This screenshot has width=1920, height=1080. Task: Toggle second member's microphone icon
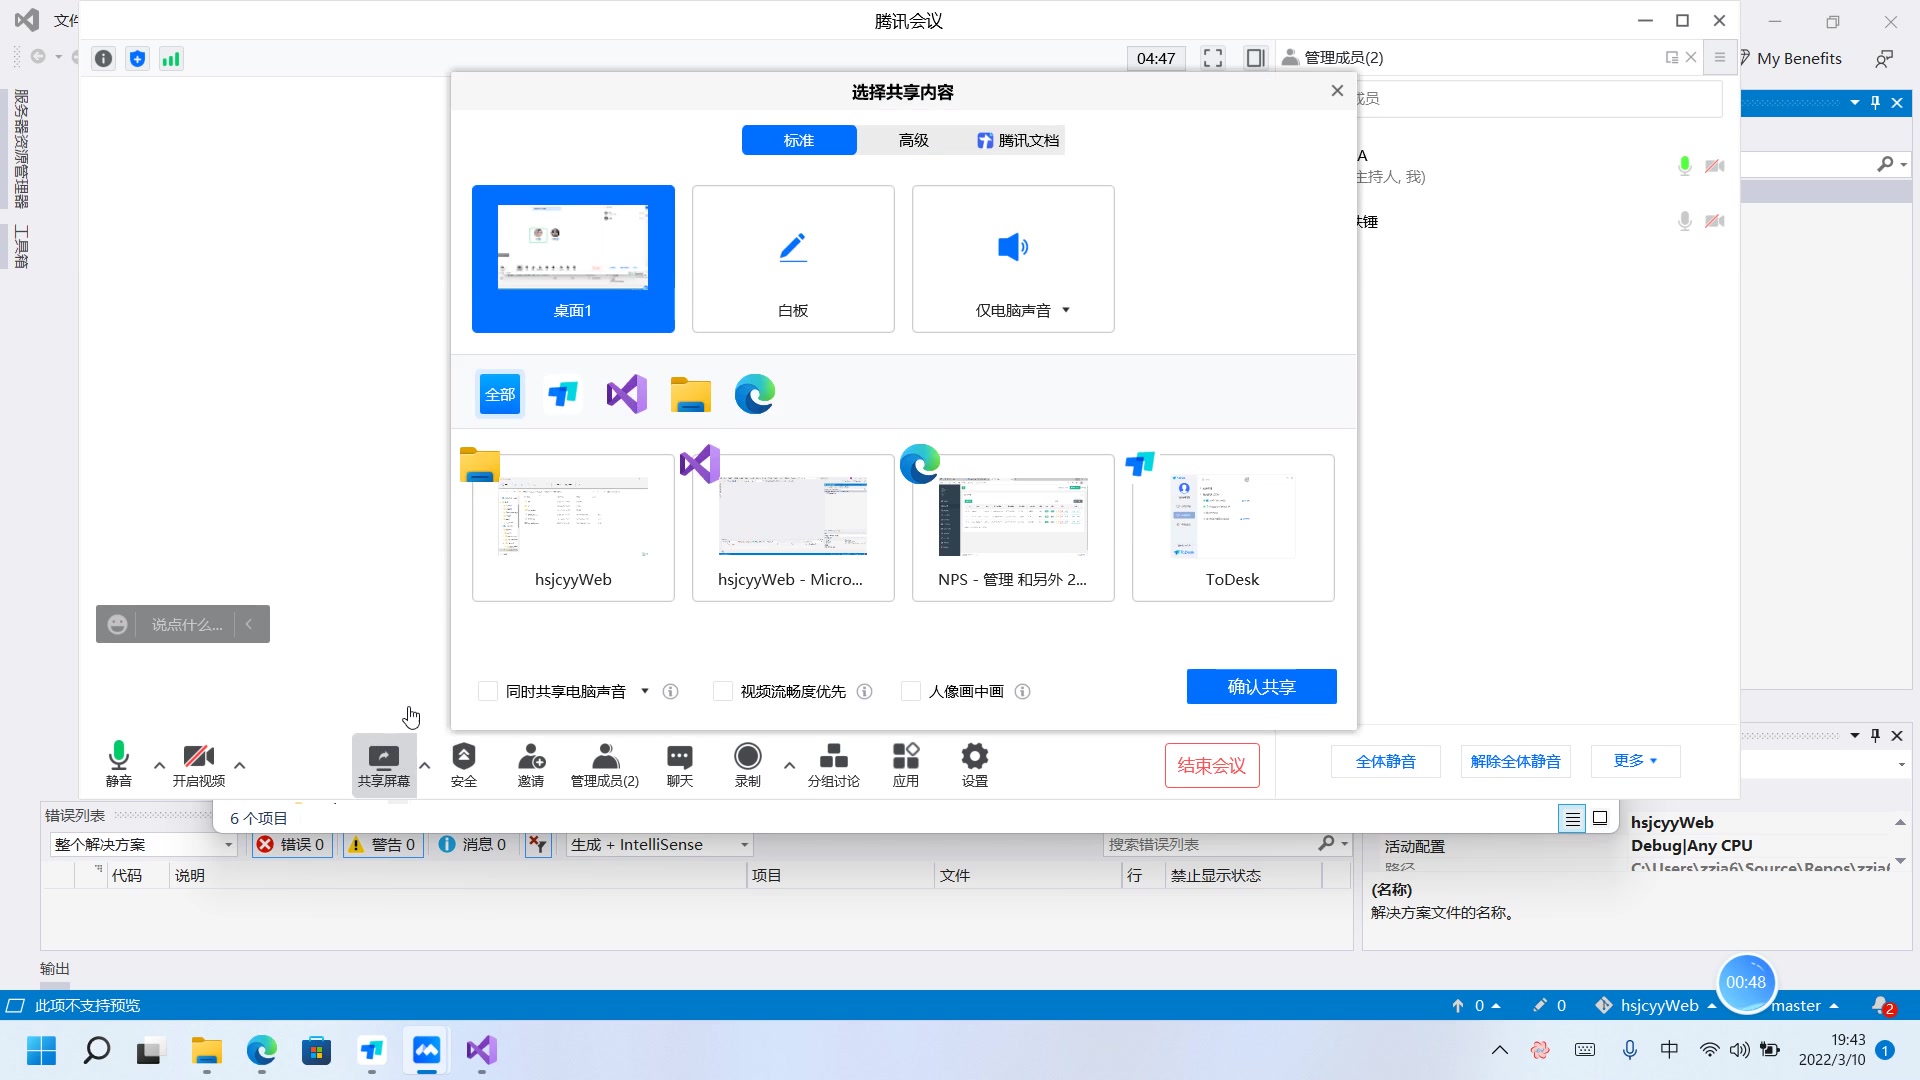(x=1685, y=221)
